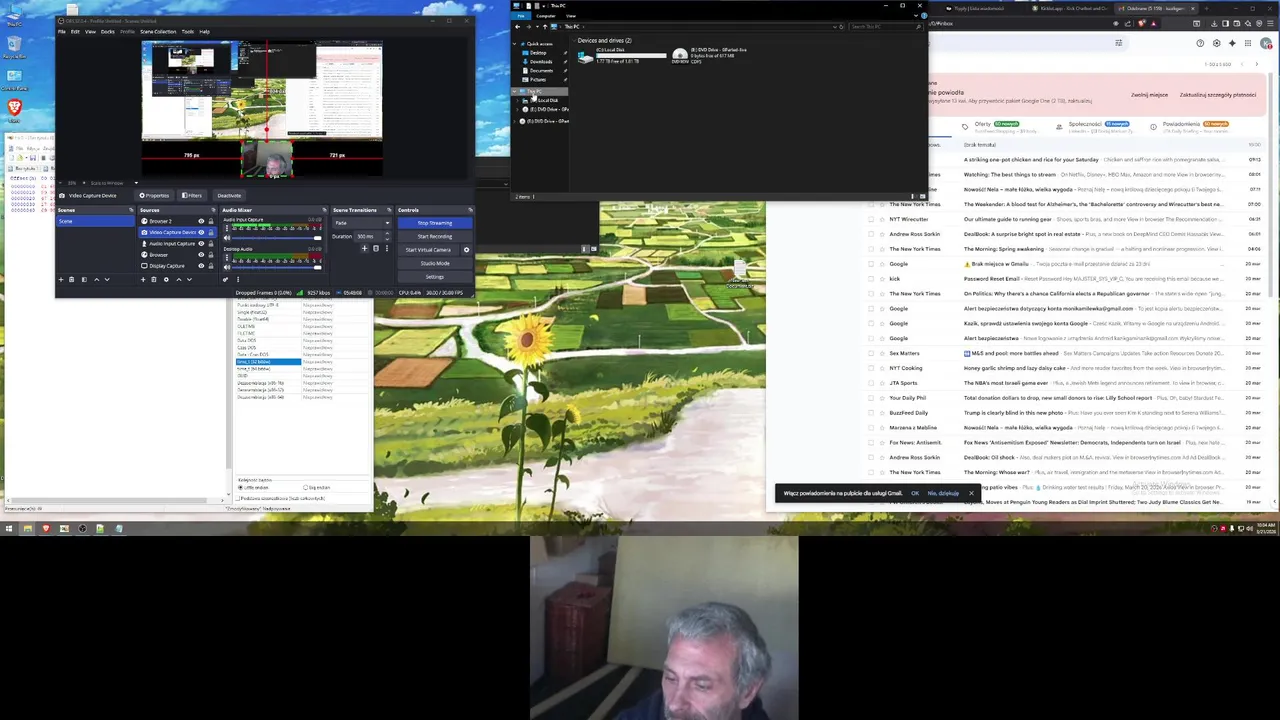Image resolution: width=1280 pixels, height=720 pixels.
Task: Open Brave downloads icon in toolbar
Action: pyautogui.click(x=1214, y=24)
